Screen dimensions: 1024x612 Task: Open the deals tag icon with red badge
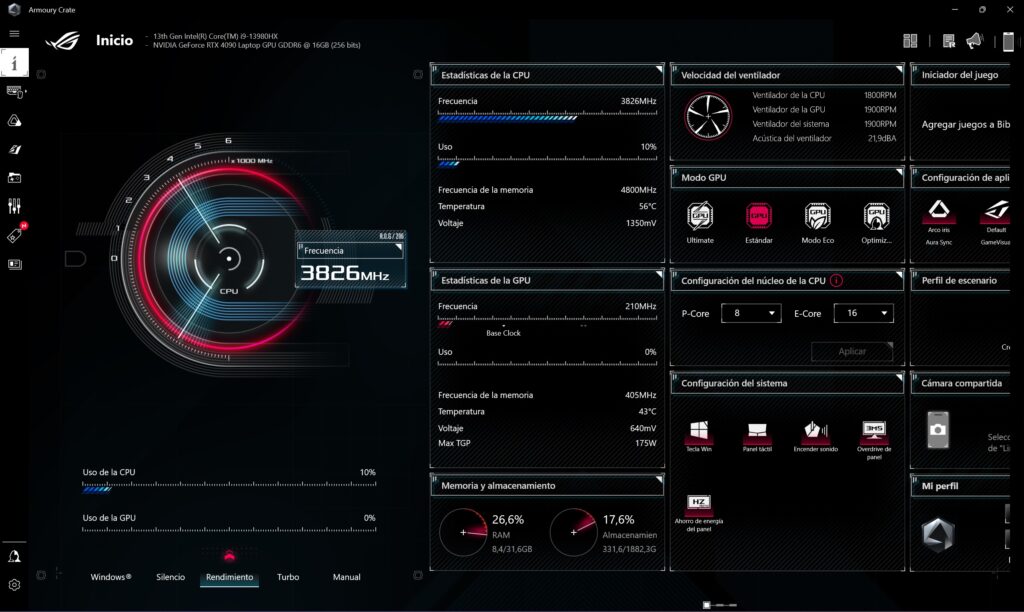pos(15,235)
